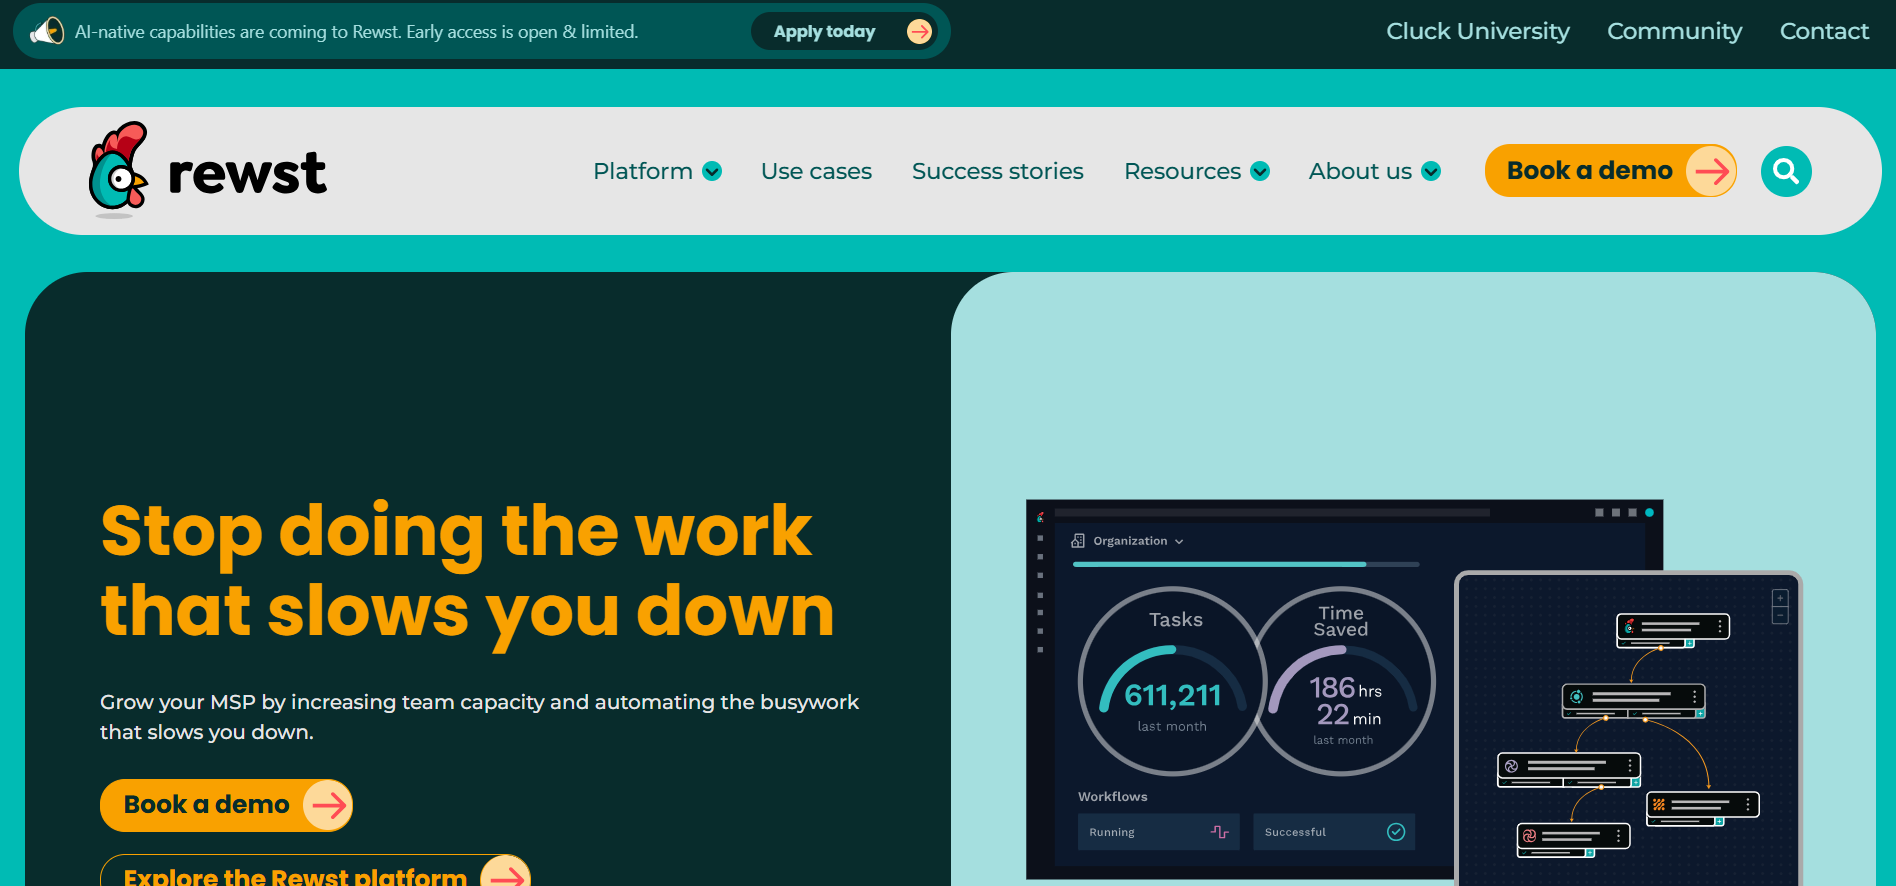Open the Cluck University link
This screenshot has height=886, width=1896.
coord(1477,32)
